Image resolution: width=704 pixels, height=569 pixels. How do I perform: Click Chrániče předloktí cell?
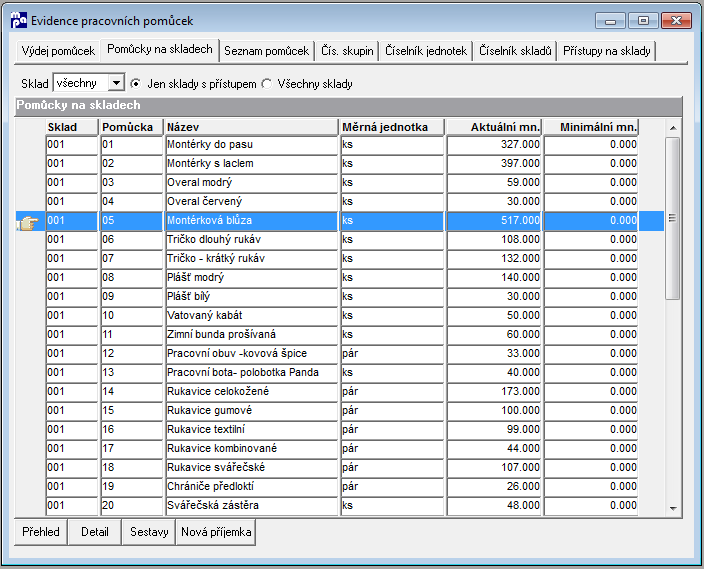[251, 486]
